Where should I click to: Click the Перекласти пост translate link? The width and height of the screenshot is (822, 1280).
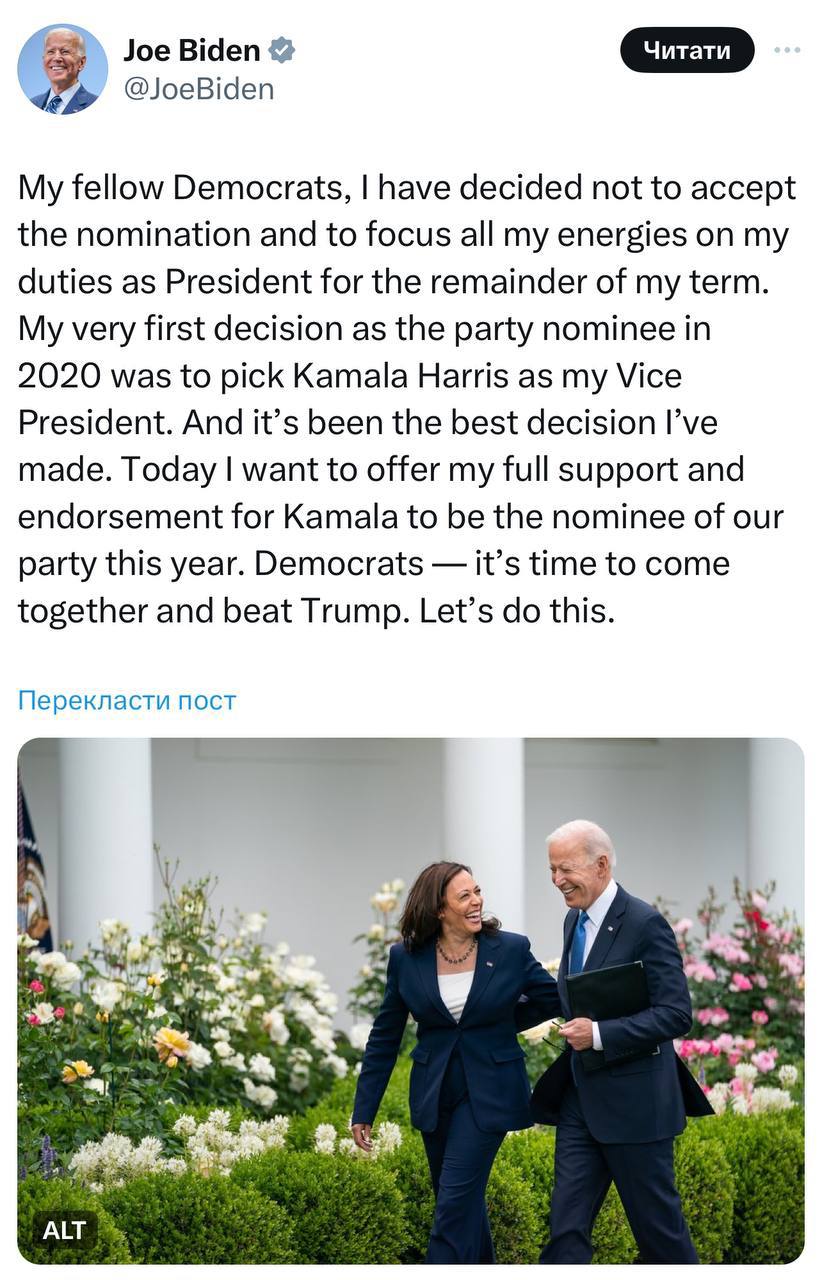[127, 700]
